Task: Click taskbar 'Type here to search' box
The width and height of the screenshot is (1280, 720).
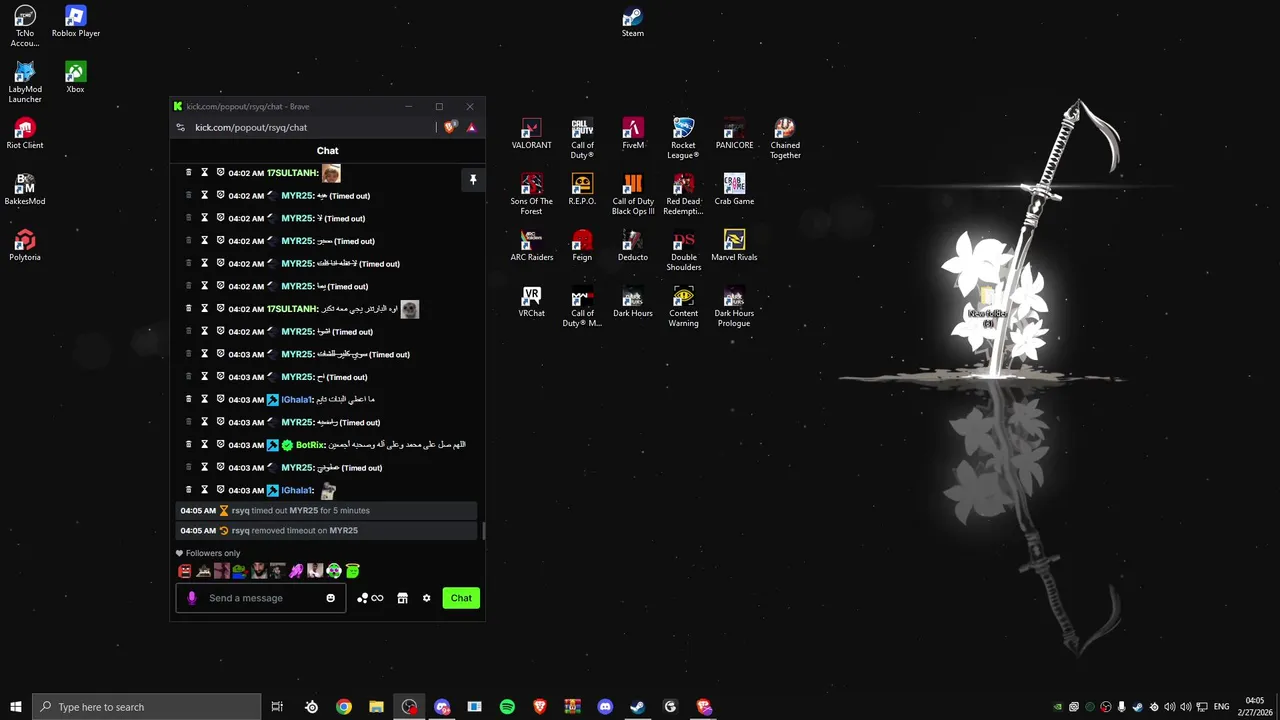Action: [x=147, y=707]
